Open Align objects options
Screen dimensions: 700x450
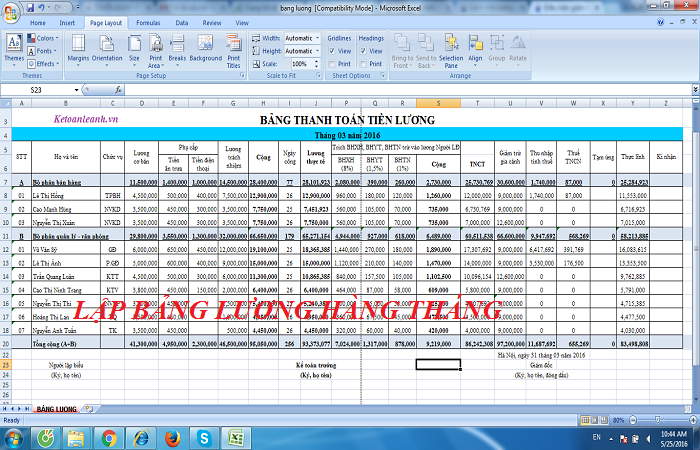(475, 50)
